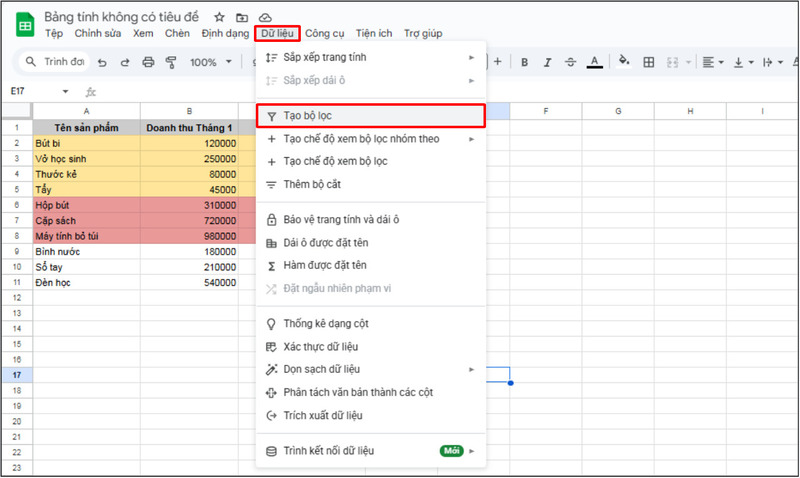800x478 pixels.
Task: Select column A header
Action: click(x=86, y=111)
